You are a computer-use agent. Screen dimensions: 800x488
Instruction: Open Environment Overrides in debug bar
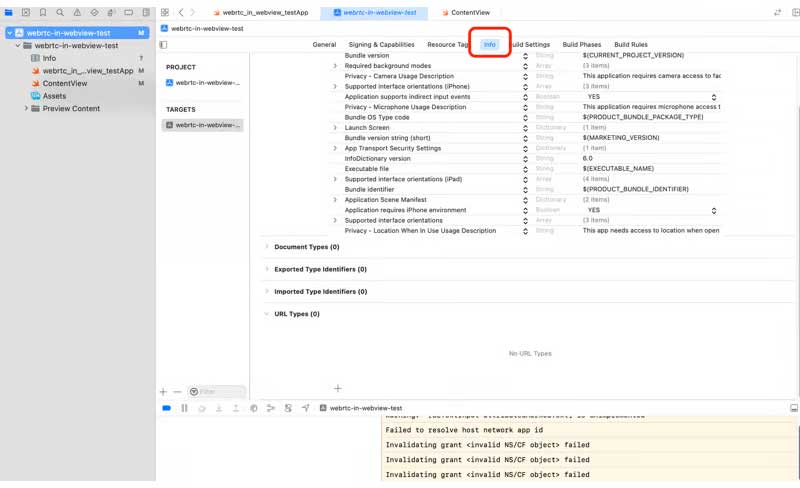pyautogui.click(x=288, y=408)
